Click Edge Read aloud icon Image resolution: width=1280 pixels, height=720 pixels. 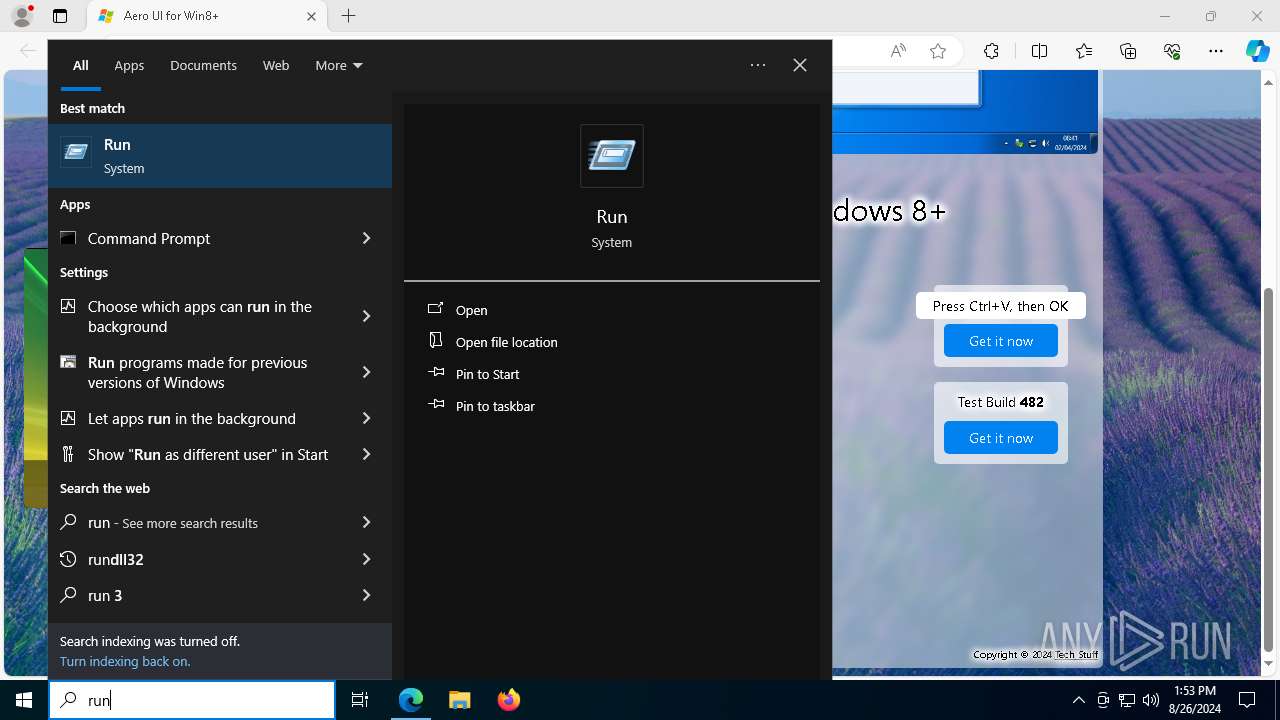pos(898,51)
